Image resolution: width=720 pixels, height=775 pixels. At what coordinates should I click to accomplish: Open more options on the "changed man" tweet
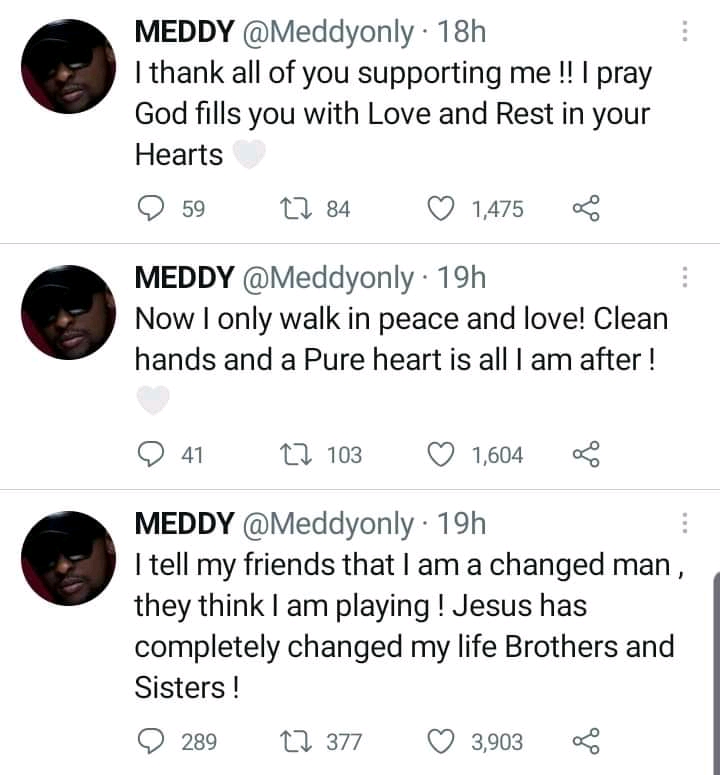coord(685,523)
